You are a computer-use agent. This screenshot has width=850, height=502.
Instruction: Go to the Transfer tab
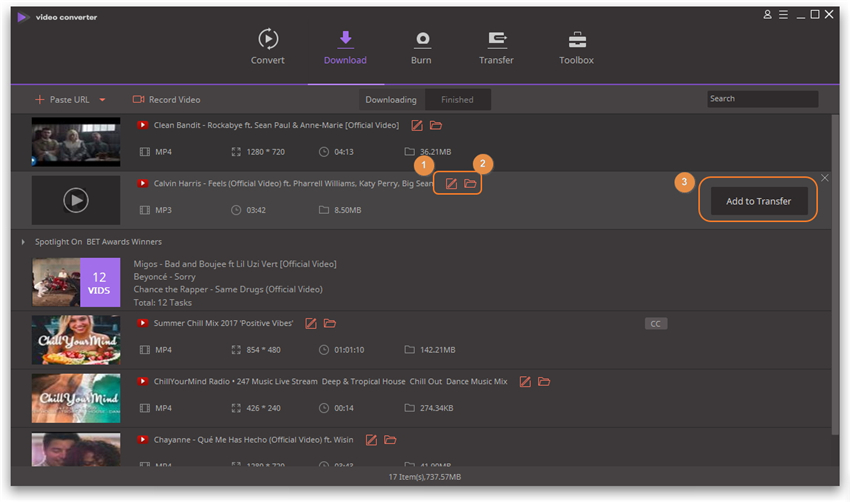coord(496,47)
